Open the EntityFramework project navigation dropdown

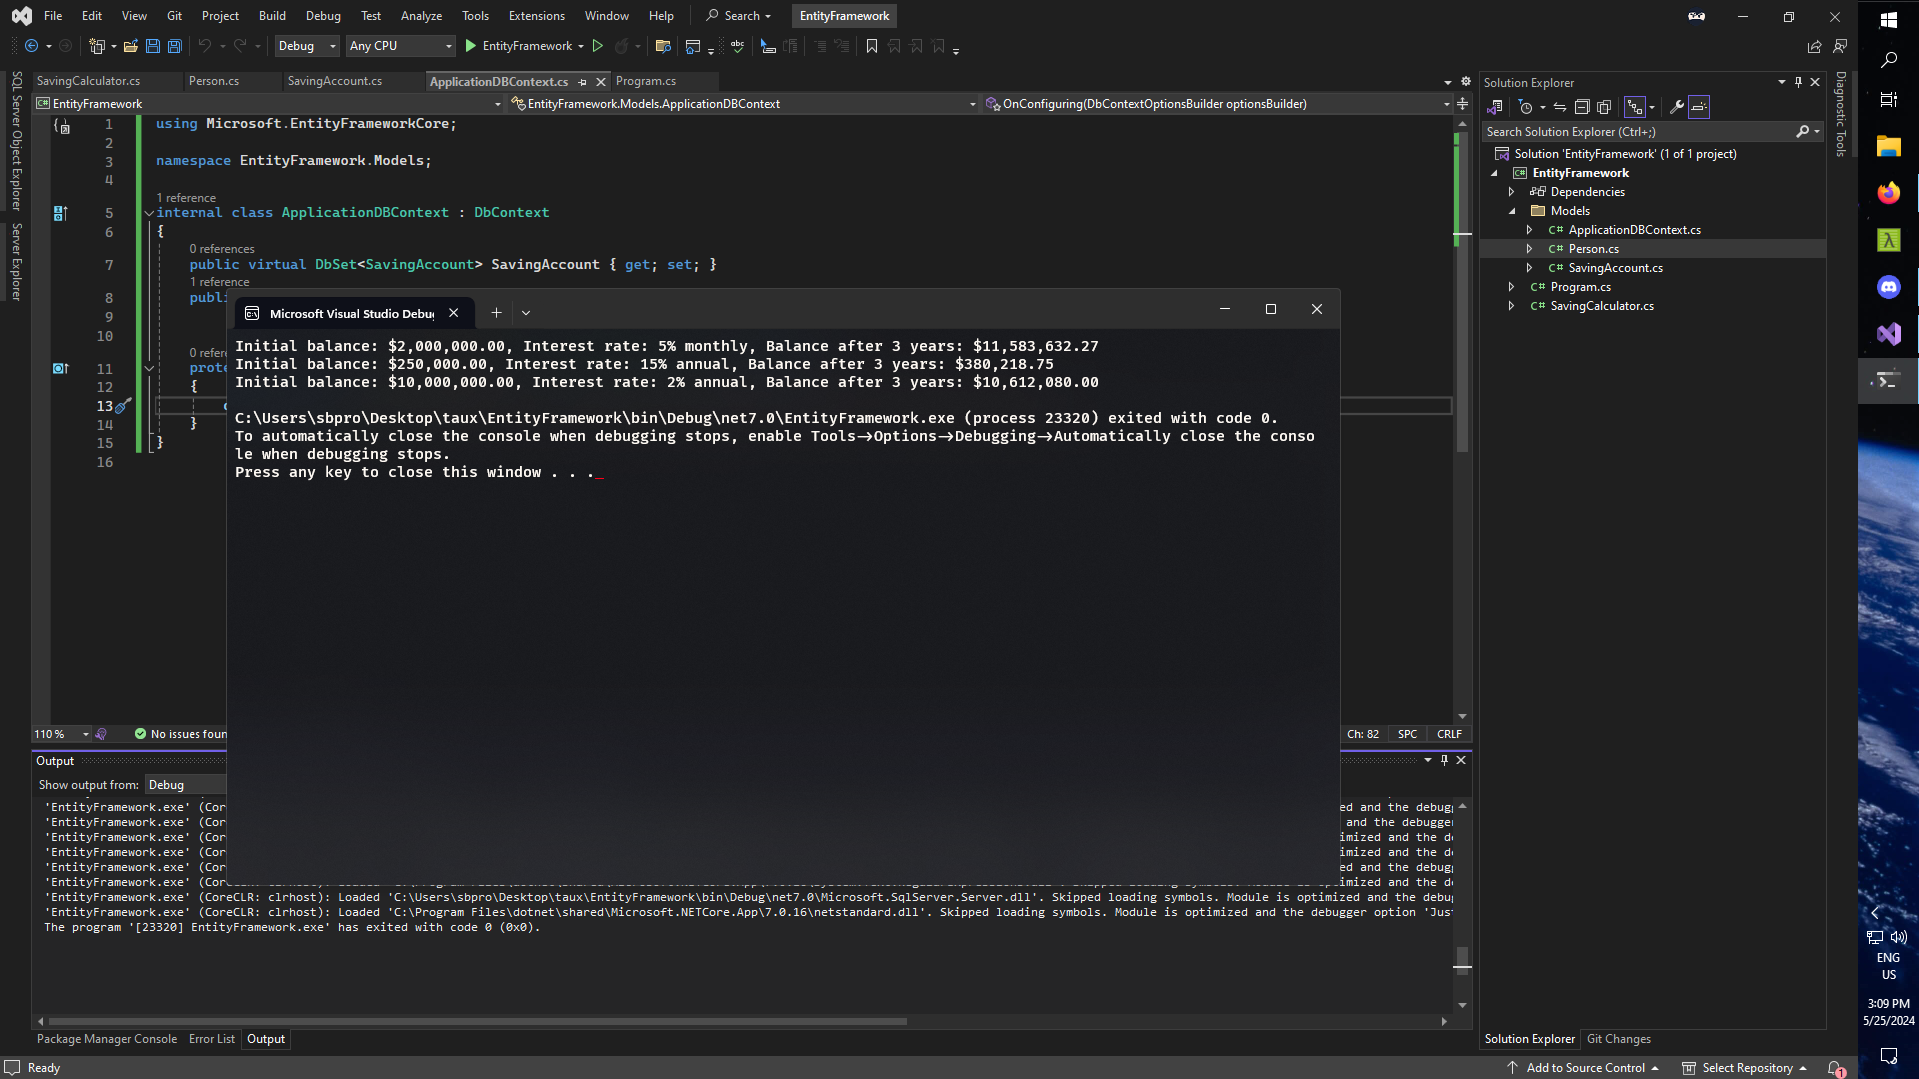[268, 104]
